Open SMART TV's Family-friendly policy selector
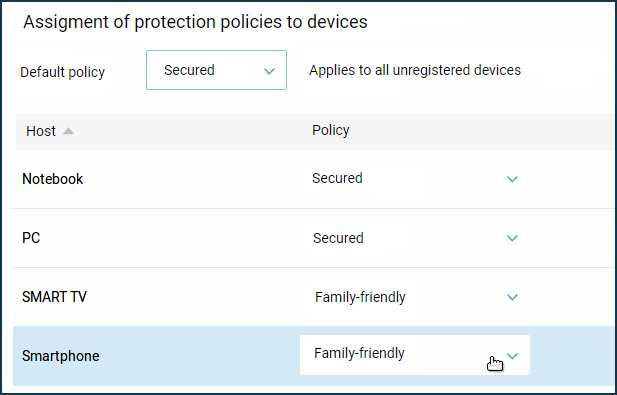Screen dimensions: 617x395 (415, 297)
